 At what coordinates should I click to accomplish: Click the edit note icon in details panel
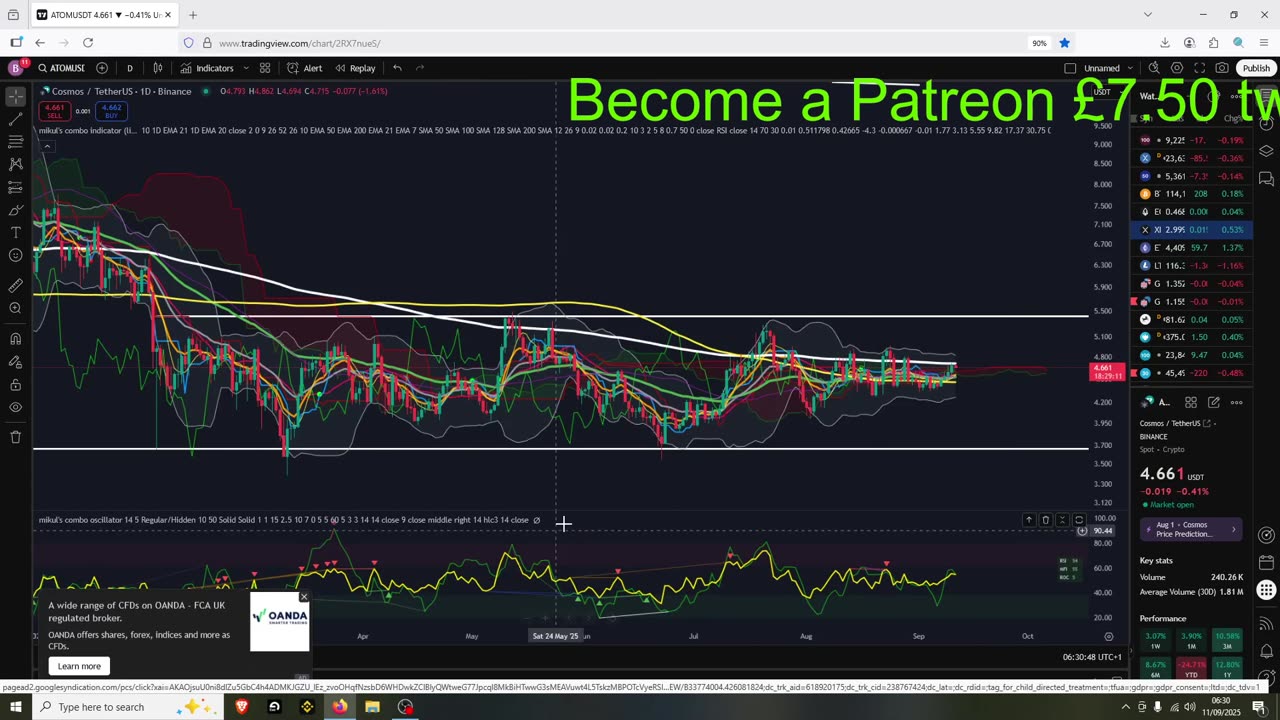point(1213,402)
